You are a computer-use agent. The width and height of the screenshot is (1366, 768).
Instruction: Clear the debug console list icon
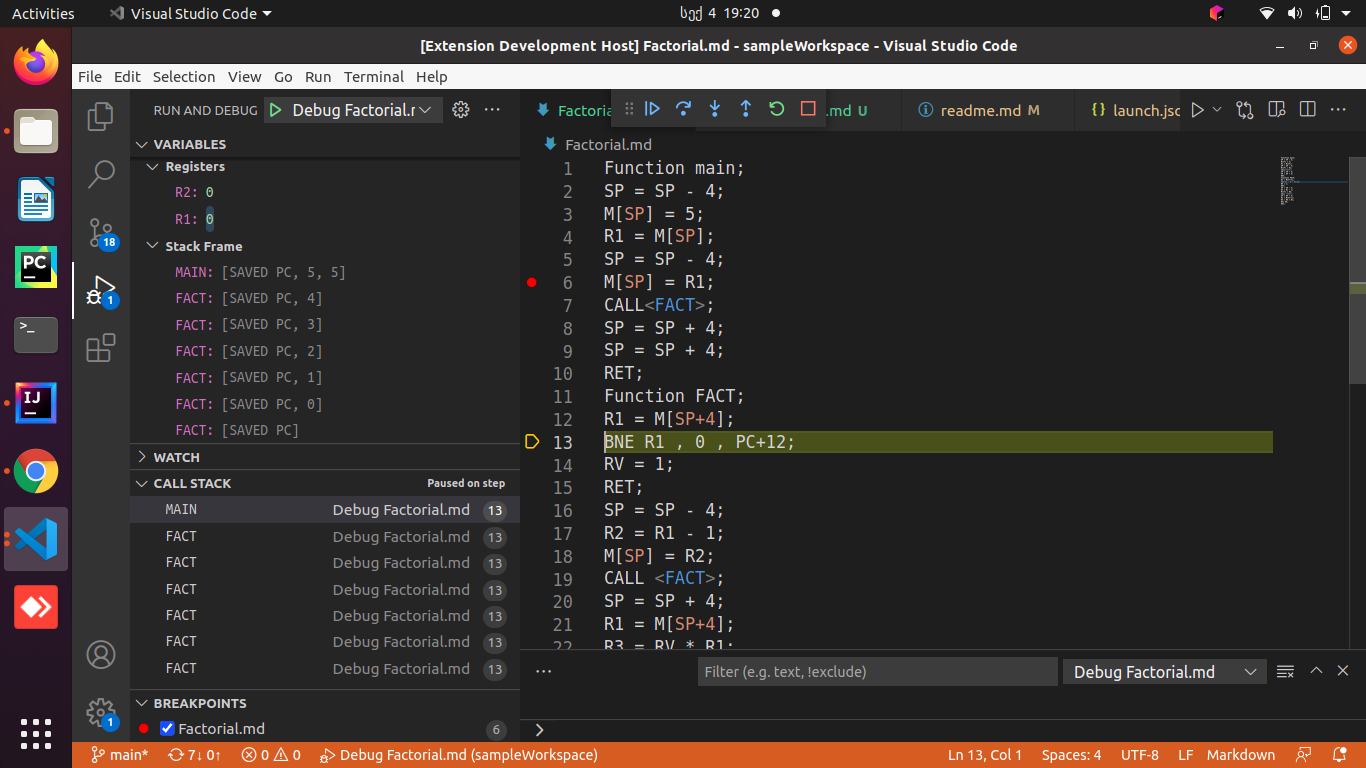pyautogui.click(x=1285, y=671)
